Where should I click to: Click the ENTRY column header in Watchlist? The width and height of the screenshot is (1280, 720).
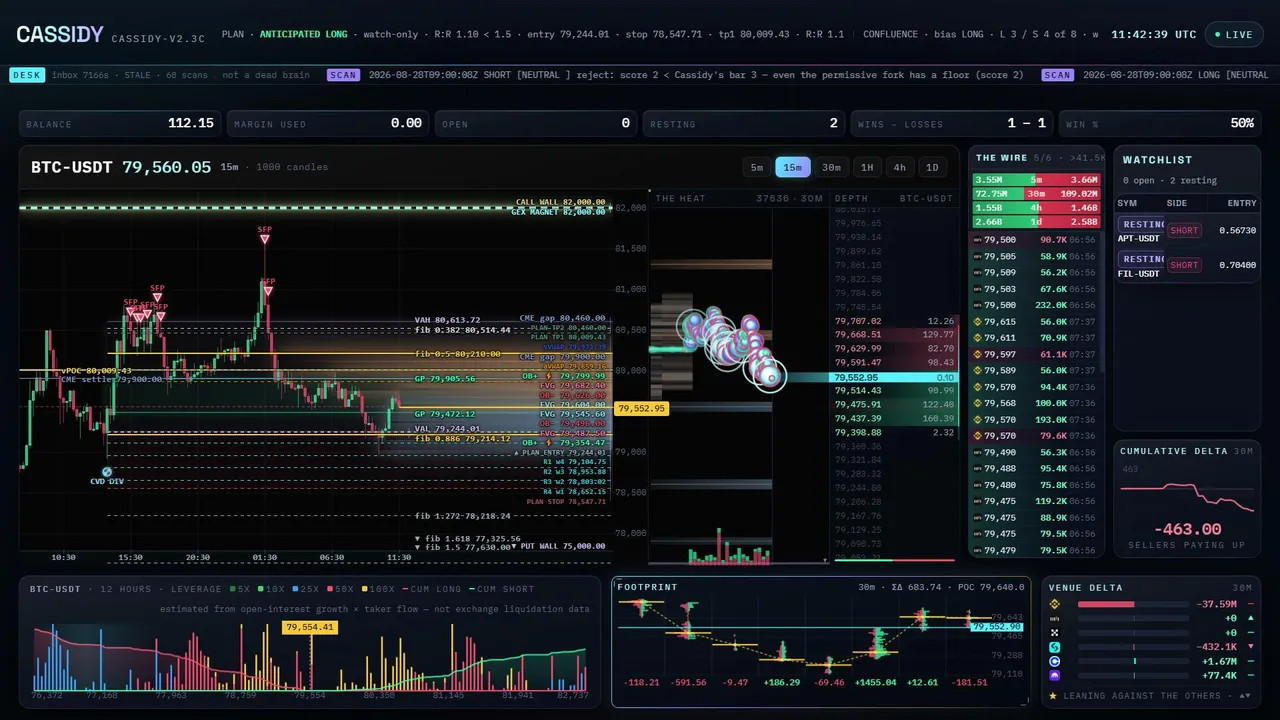click(1242, 203)
